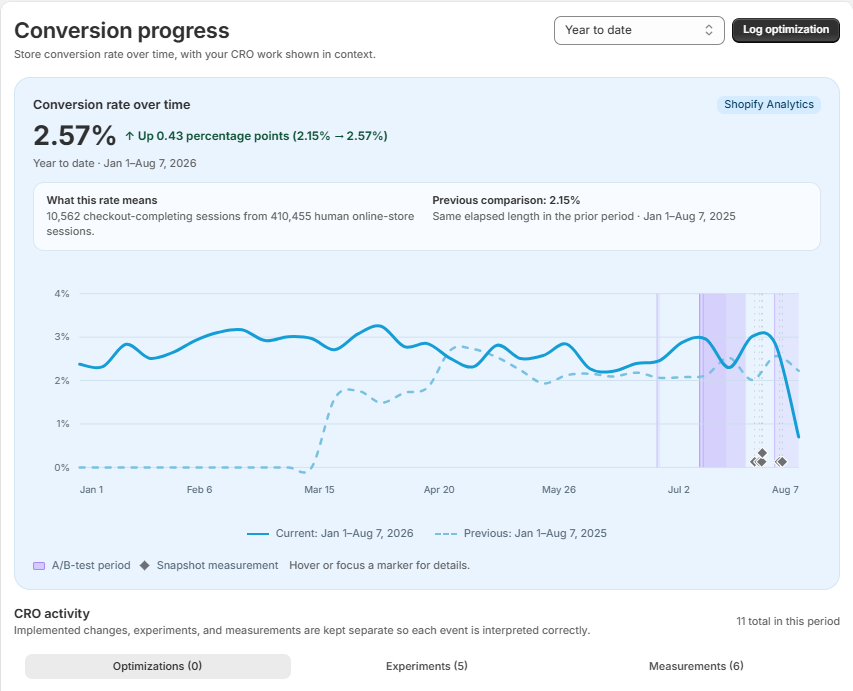
Task: Select the Measurements (6) tab
Action: click(696, 666)
